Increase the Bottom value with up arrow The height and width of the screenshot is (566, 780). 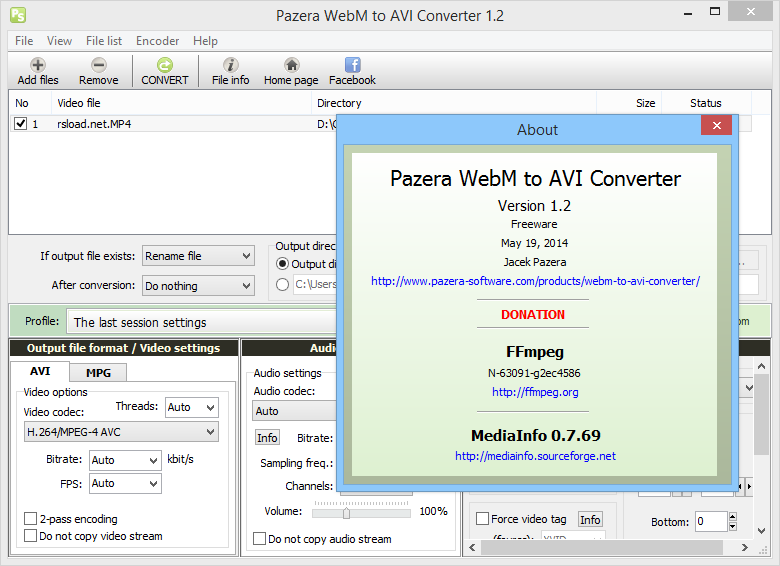click(x=732, y=517)
